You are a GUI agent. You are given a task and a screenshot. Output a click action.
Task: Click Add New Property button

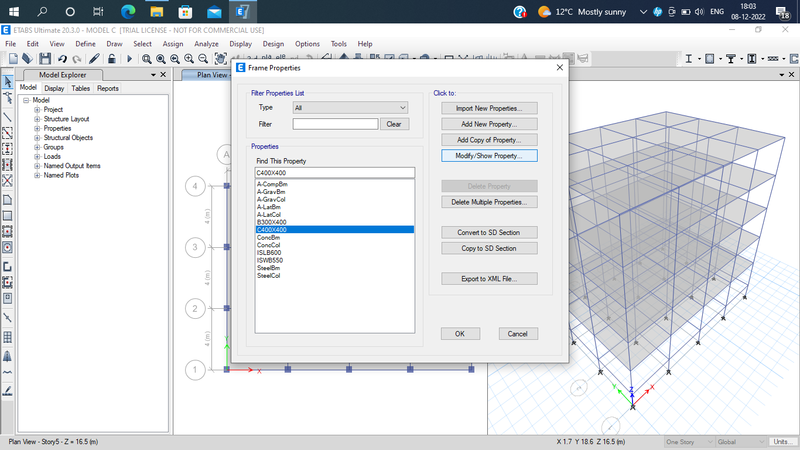(x=489, y=124)
